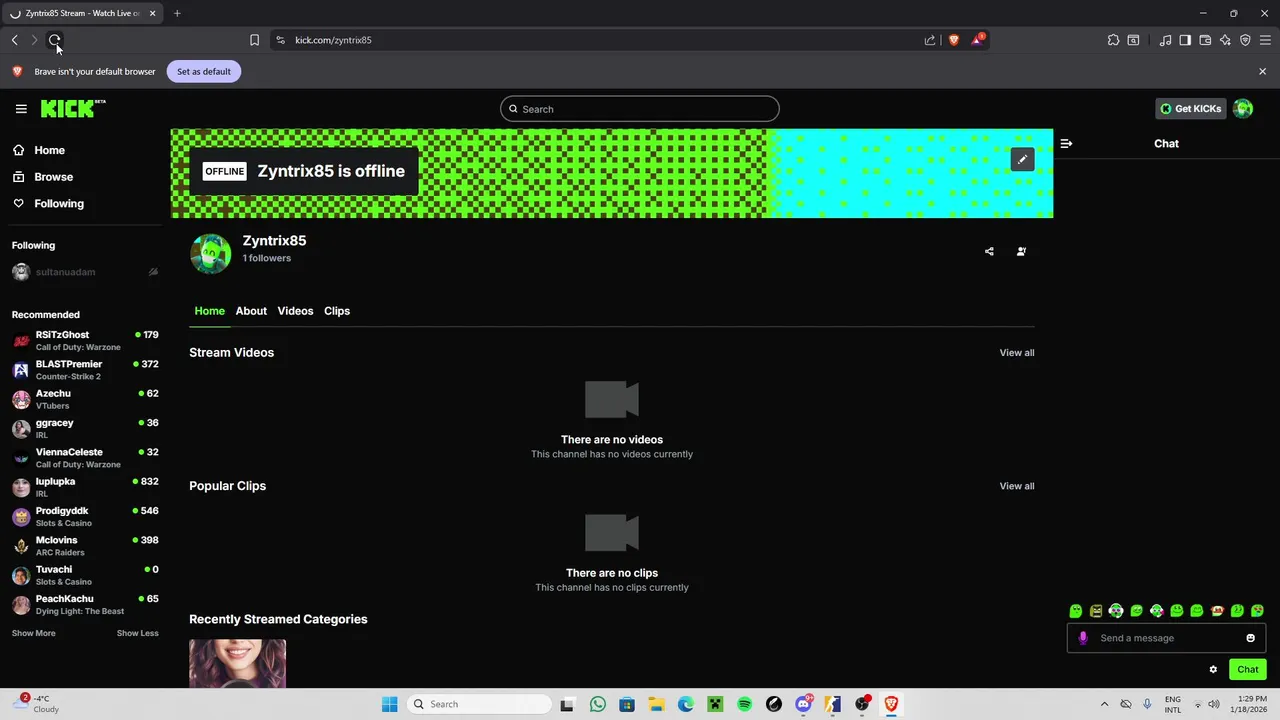
Task: Click the Get KICKs button
Action: (1190, 109)
